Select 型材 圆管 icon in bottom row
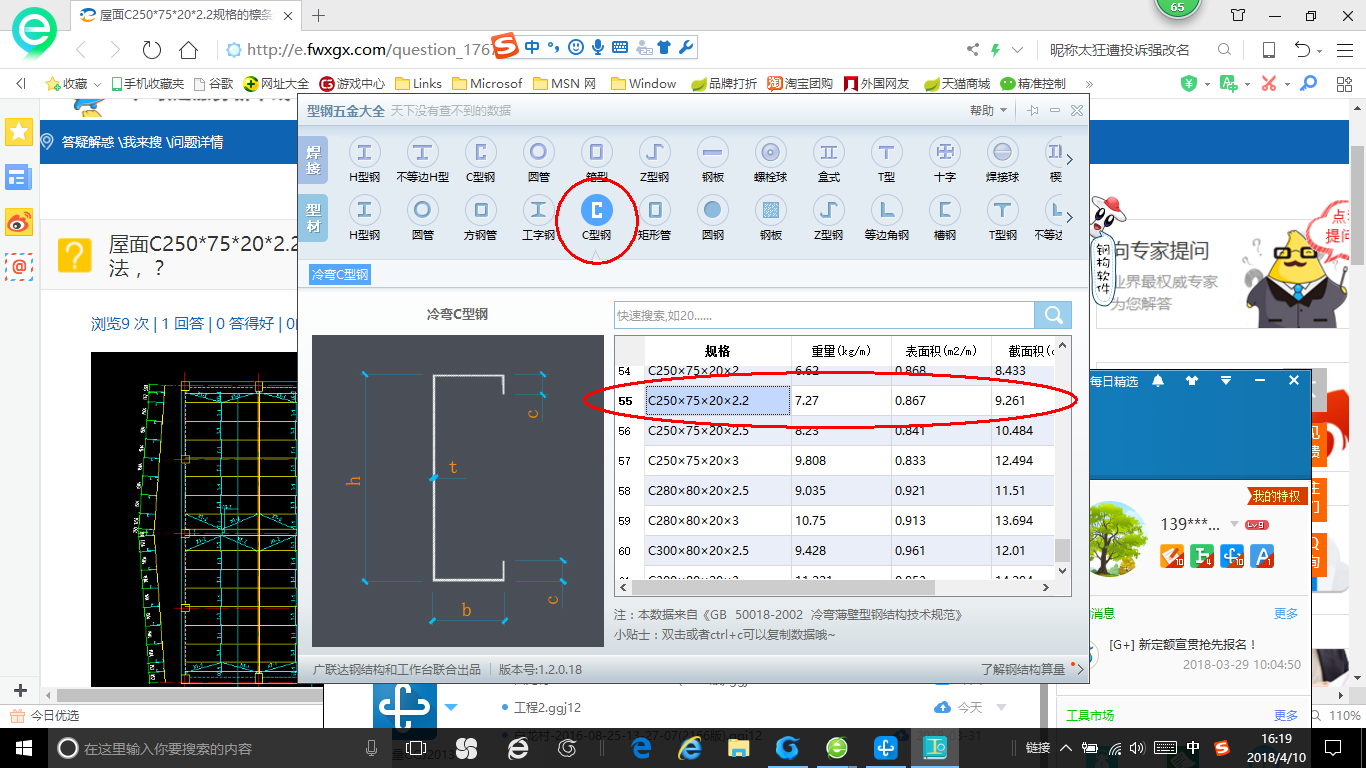Viewport: 1366px width, 768px height. coord(422,210)
